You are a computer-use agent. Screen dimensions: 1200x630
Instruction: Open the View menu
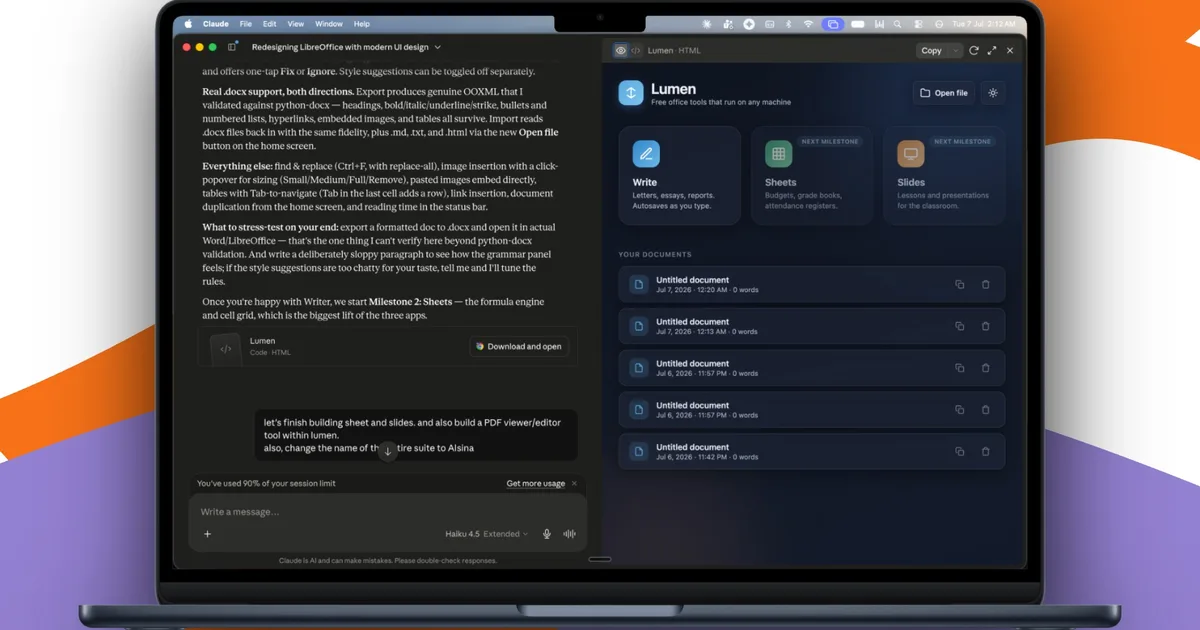click(296, 23)
